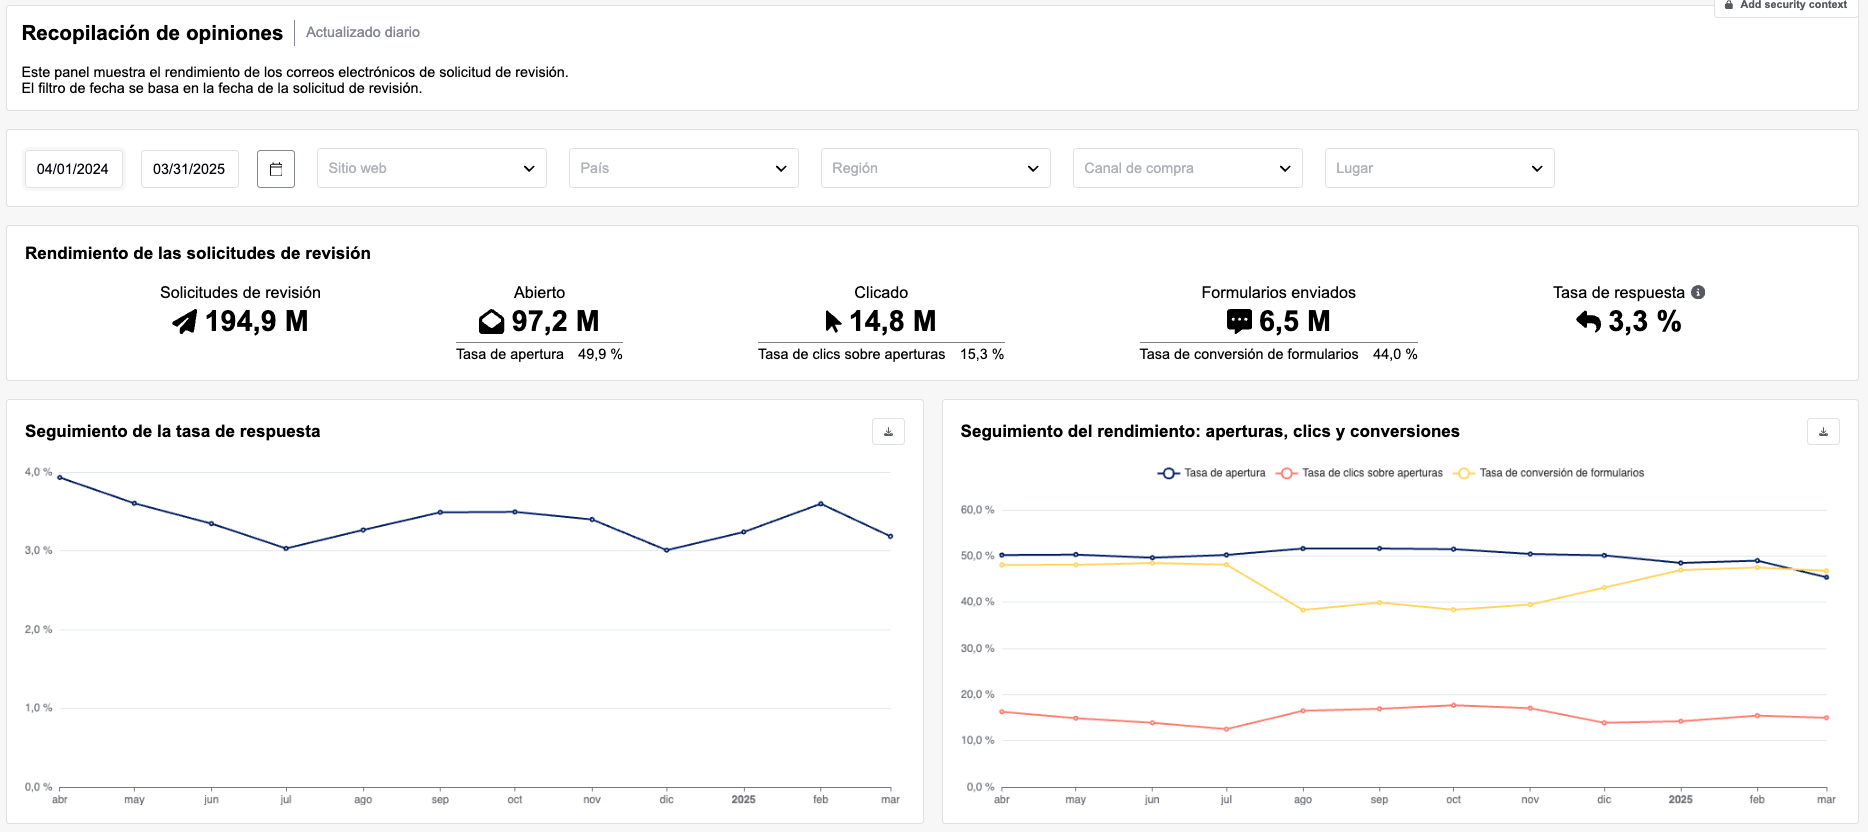Click the info icon beside Tasa de respuesta
Screen dimensions: 1868x832
coord(1698,292)
